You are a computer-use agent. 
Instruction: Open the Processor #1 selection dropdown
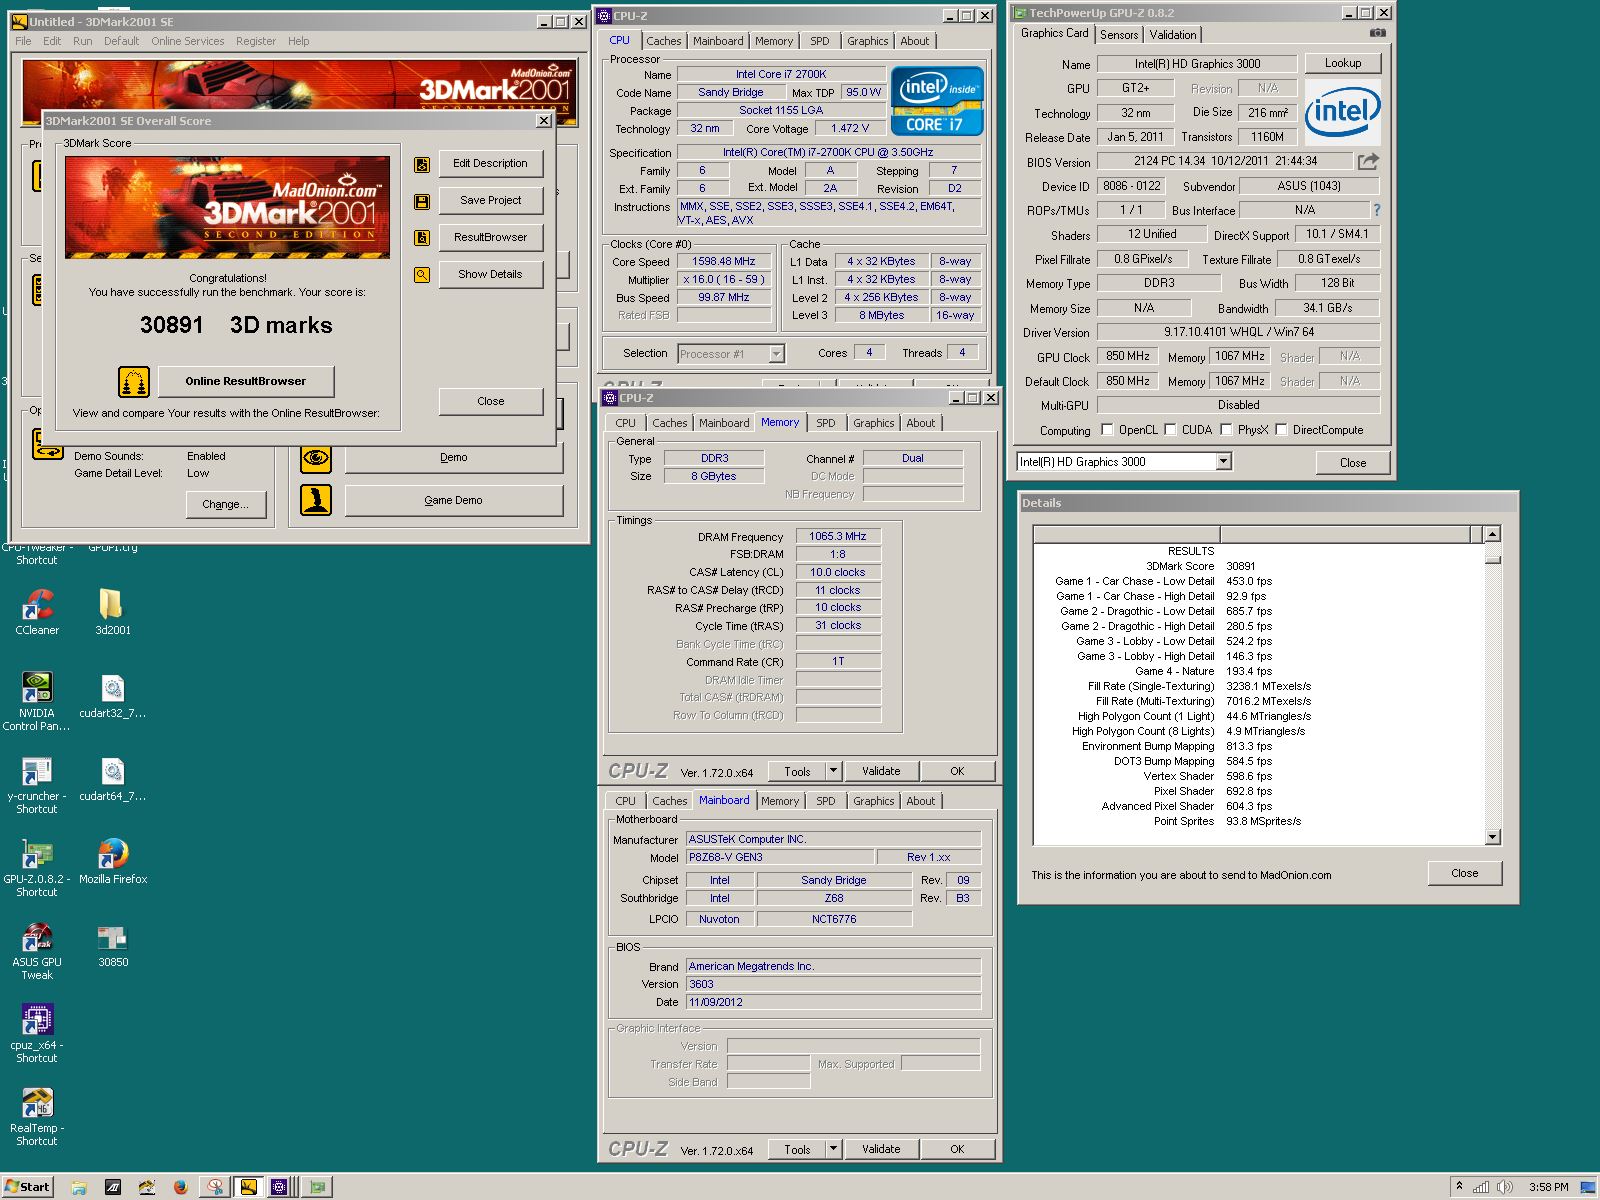(776, 354)
